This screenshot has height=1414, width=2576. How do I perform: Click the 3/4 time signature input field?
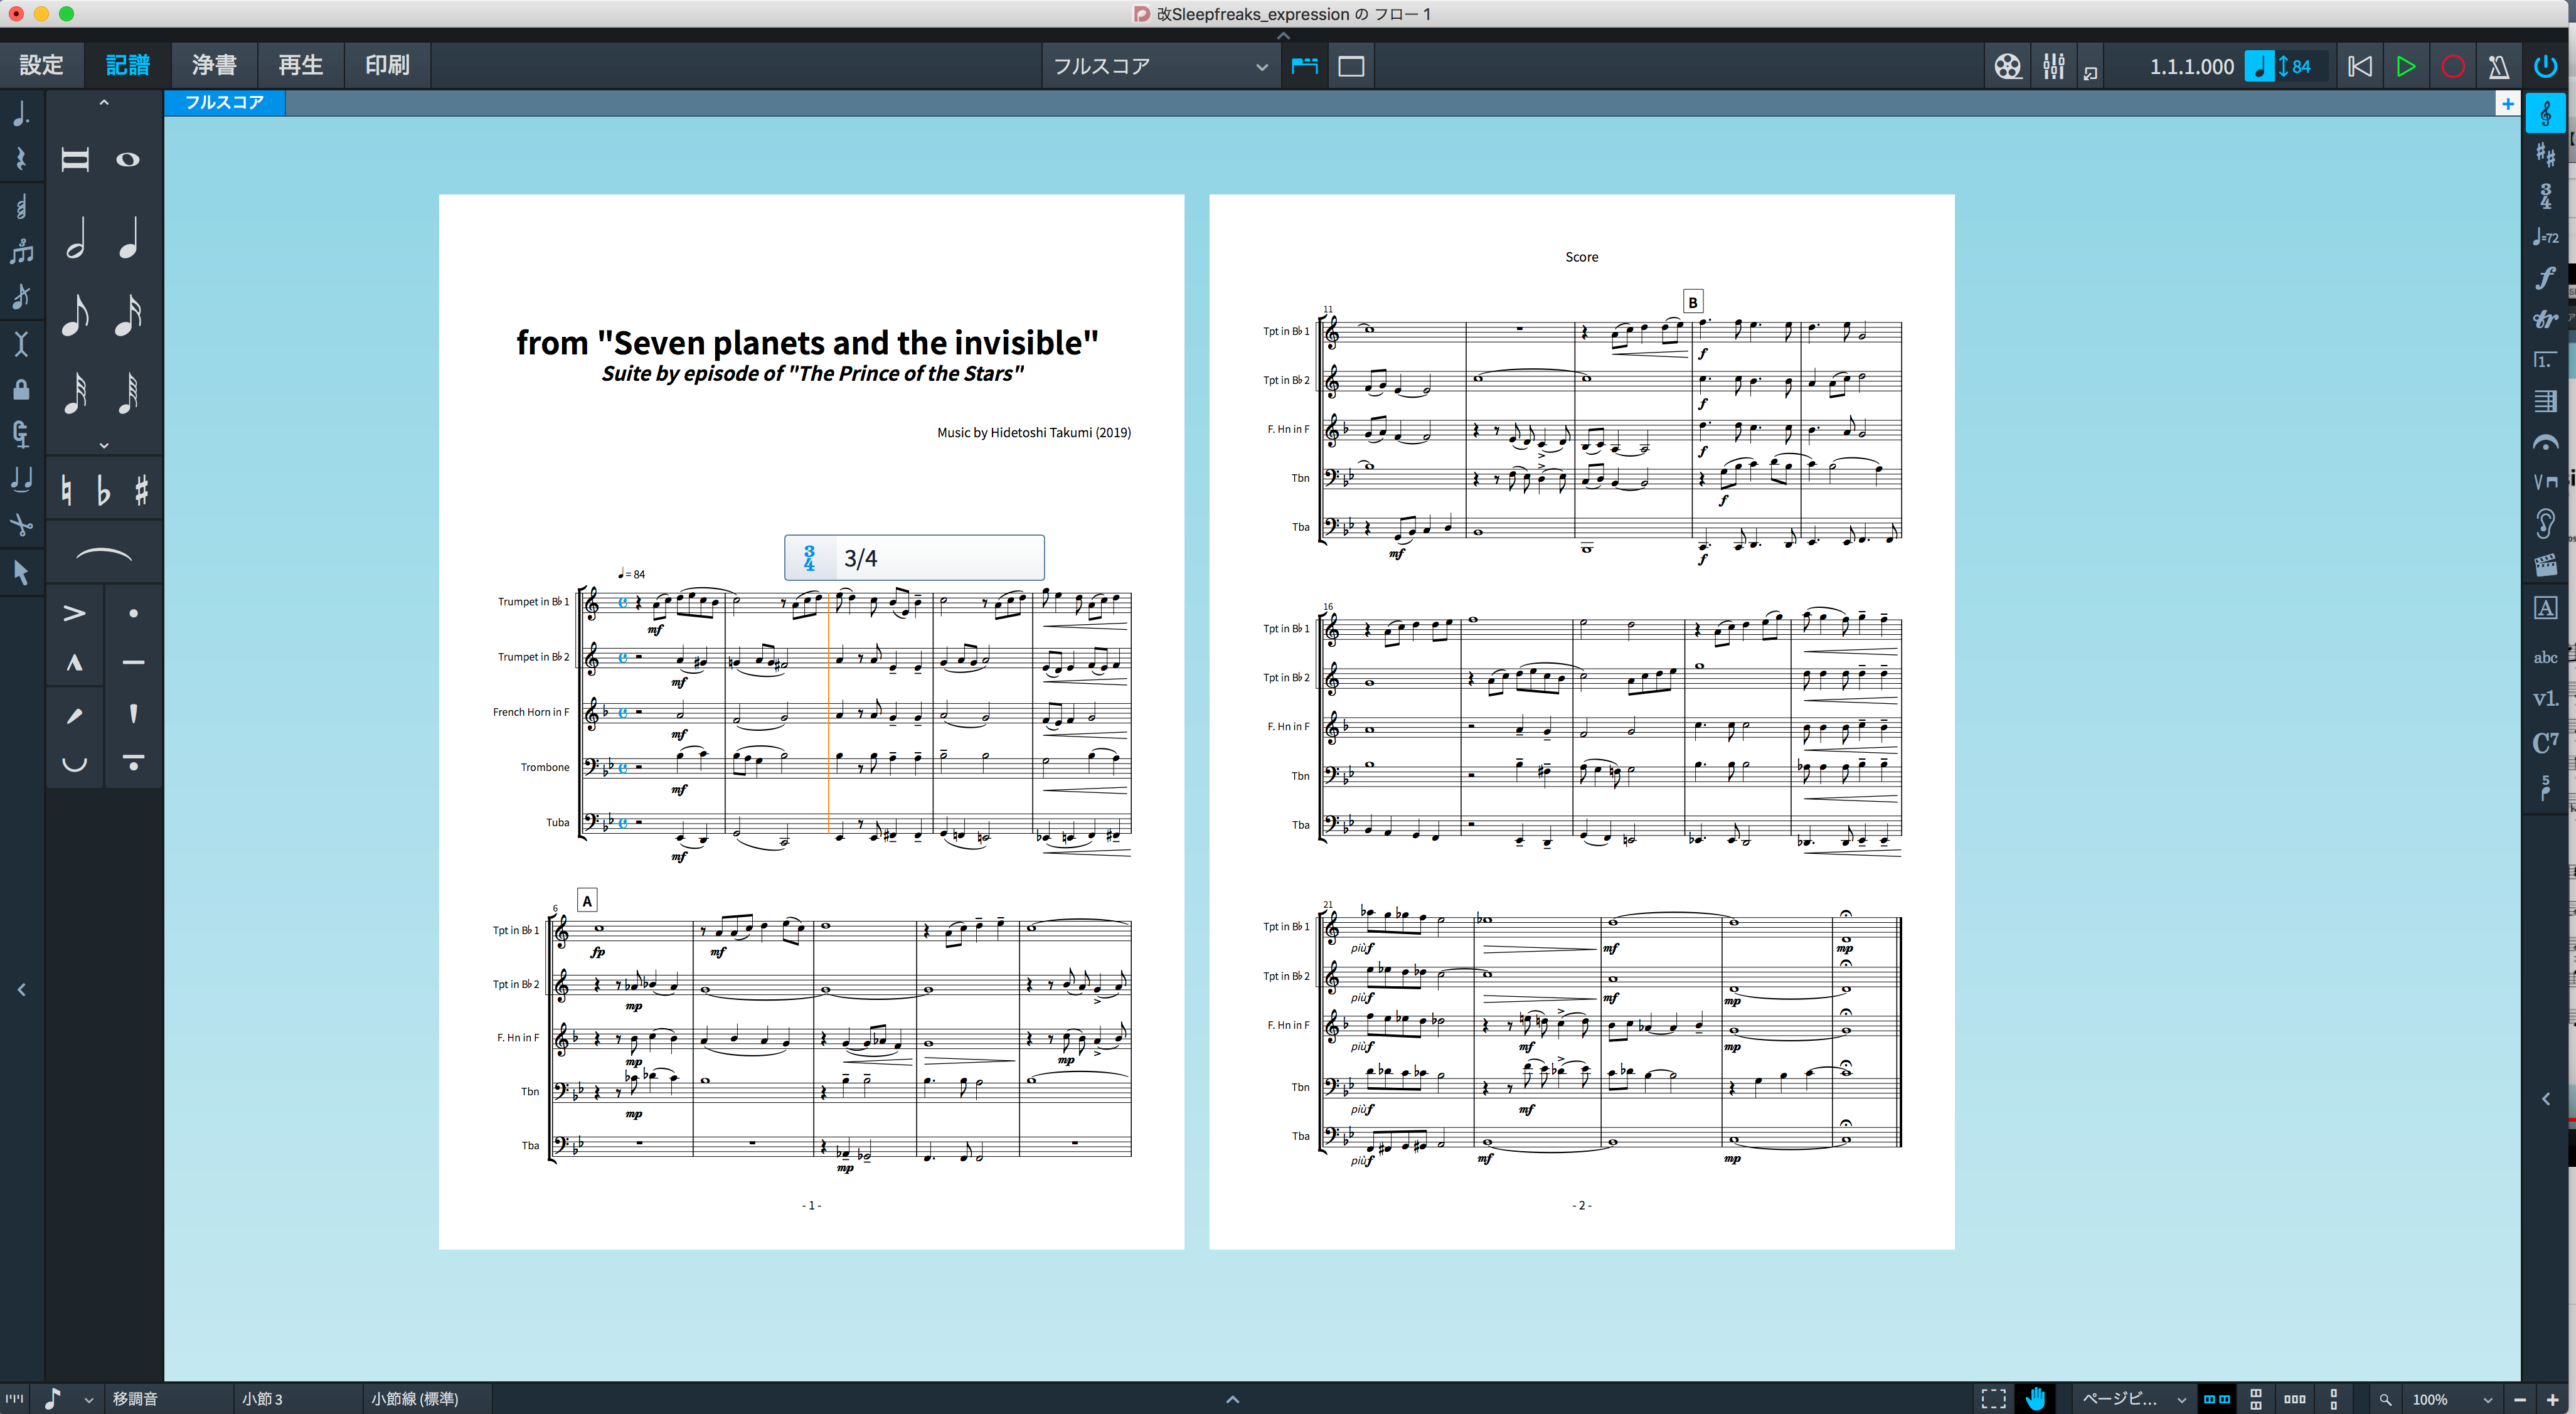coord(914,557)
